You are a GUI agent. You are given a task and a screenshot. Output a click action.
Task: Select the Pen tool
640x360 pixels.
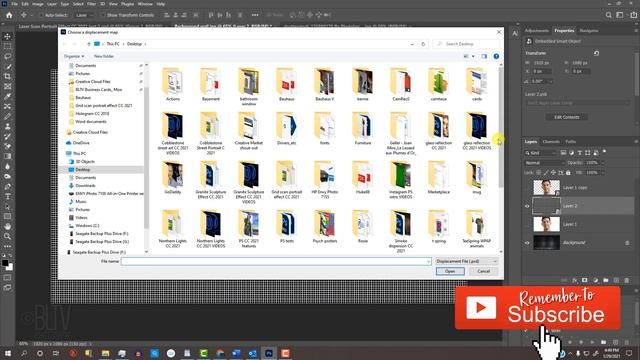pyautogui.click(x=7, y=186)
